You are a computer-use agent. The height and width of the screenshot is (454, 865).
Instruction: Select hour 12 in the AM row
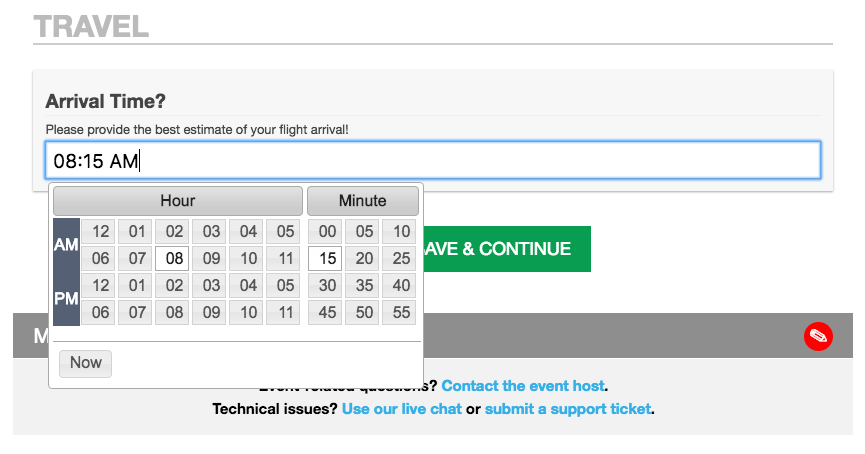[x=101, y=232]
